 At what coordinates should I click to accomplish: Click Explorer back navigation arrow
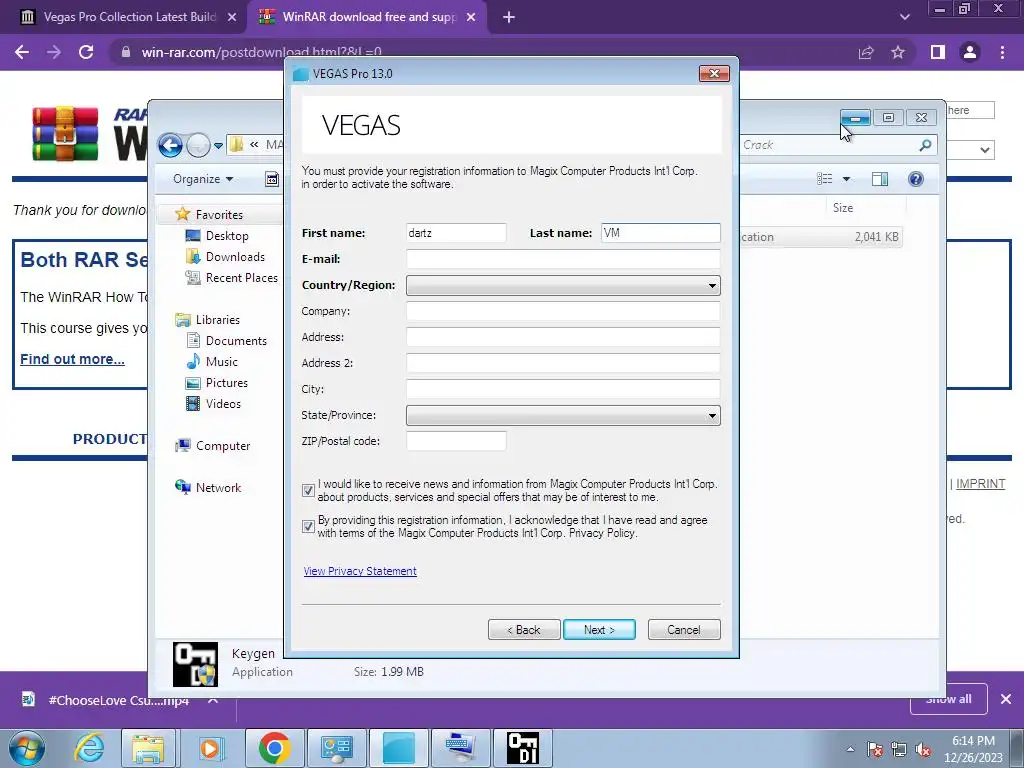click(170, 145)
